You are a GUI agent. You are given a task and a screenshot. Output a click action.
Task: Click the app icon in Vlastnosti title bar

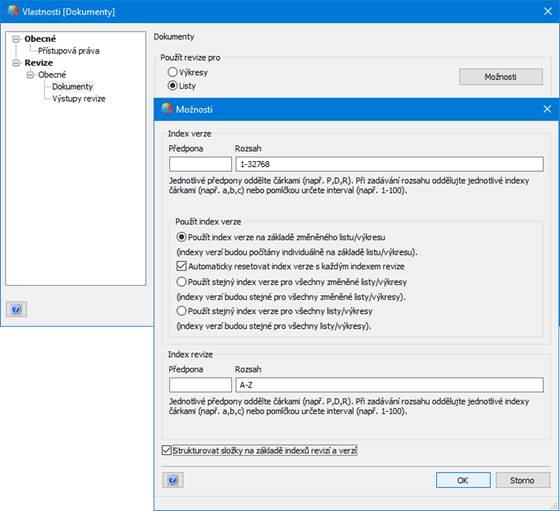point(12,11)
